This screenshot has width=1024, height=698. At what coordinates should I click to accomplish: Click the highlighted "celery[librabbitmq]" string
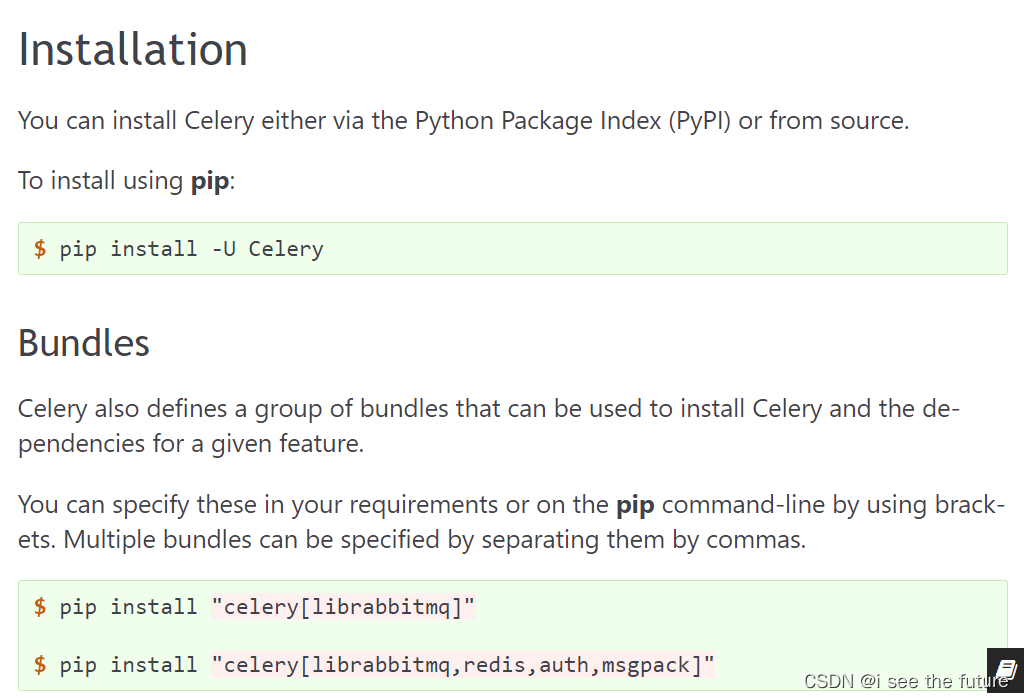pyautogui.click(x=343, y=607)
